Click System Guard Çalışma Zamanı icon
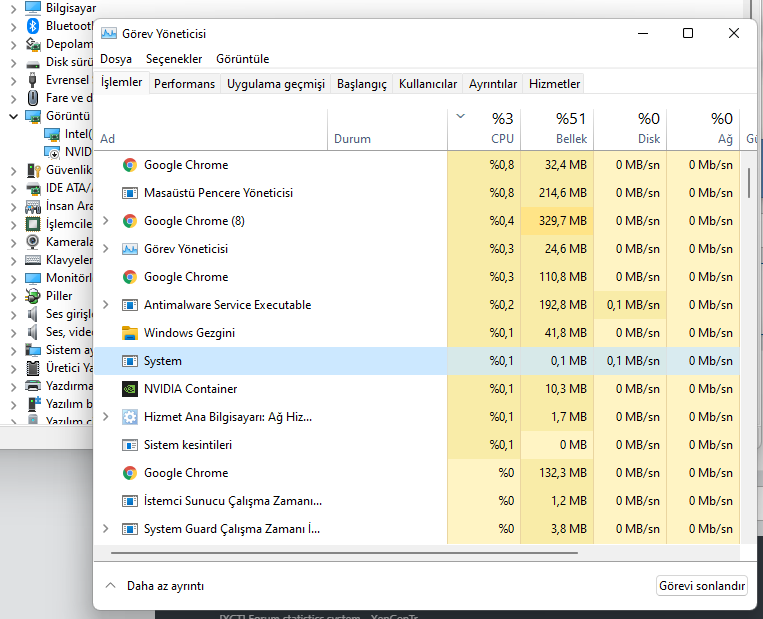Screen dimensions: 763x619 pos(129,529)
